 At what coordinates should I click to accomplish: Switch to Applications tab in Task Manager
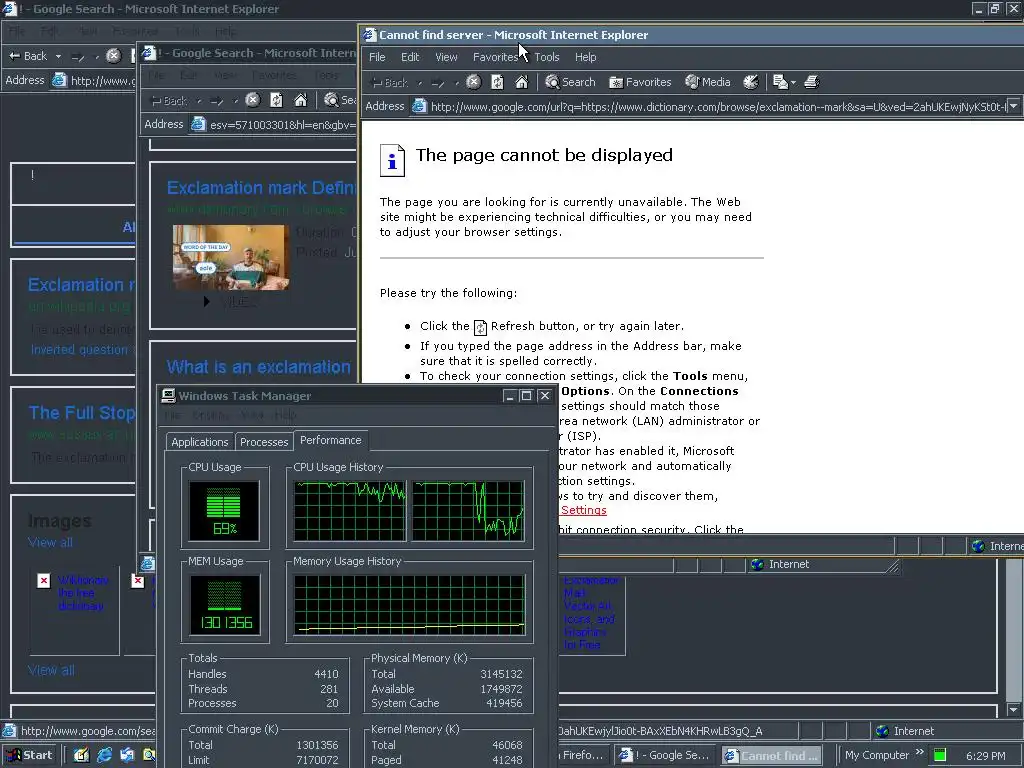click(x=200, y=441)
